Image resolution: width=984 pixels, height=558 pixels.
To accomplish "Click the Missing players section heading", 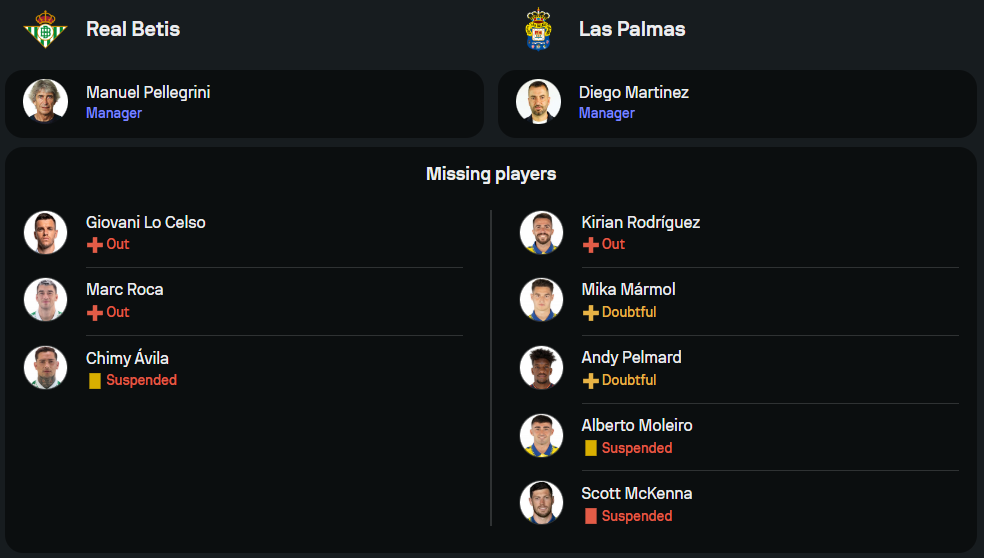I will point(491,174).
